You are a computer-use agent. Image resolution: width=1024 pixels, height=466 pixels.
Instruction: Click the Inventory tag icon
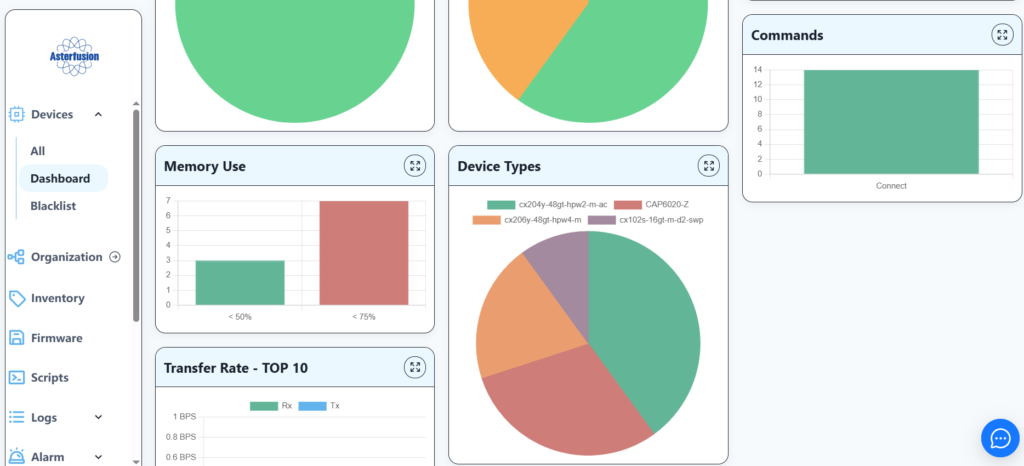[x=16, y=298]
